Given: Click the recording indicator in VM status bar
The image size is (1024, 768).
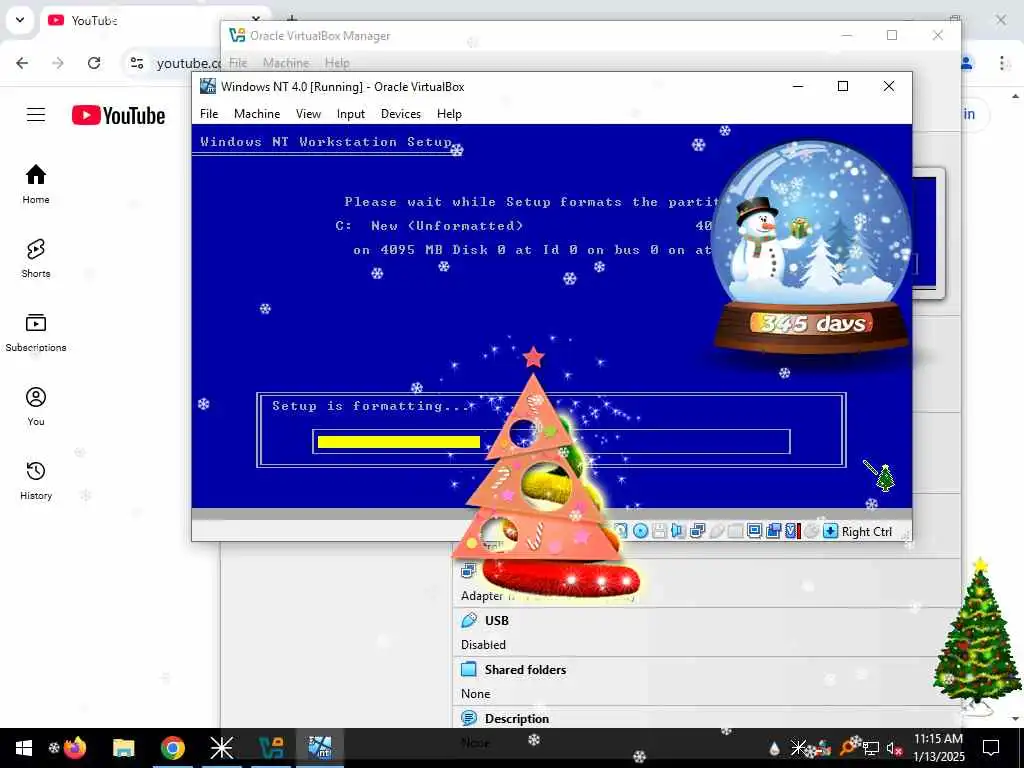Looking at the screenshot, I should pyautogui.click(x=773, y=532).
